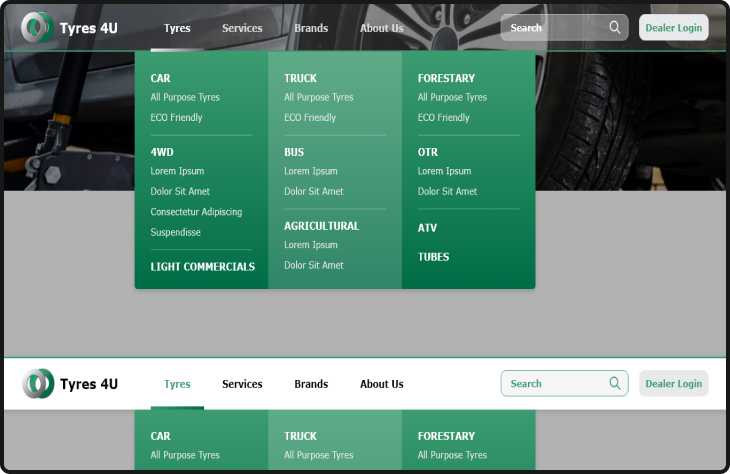This screenshot has height=474, width=730.
Task: Open CAR in the lower white-header mega menu
Action: point(160,436)
